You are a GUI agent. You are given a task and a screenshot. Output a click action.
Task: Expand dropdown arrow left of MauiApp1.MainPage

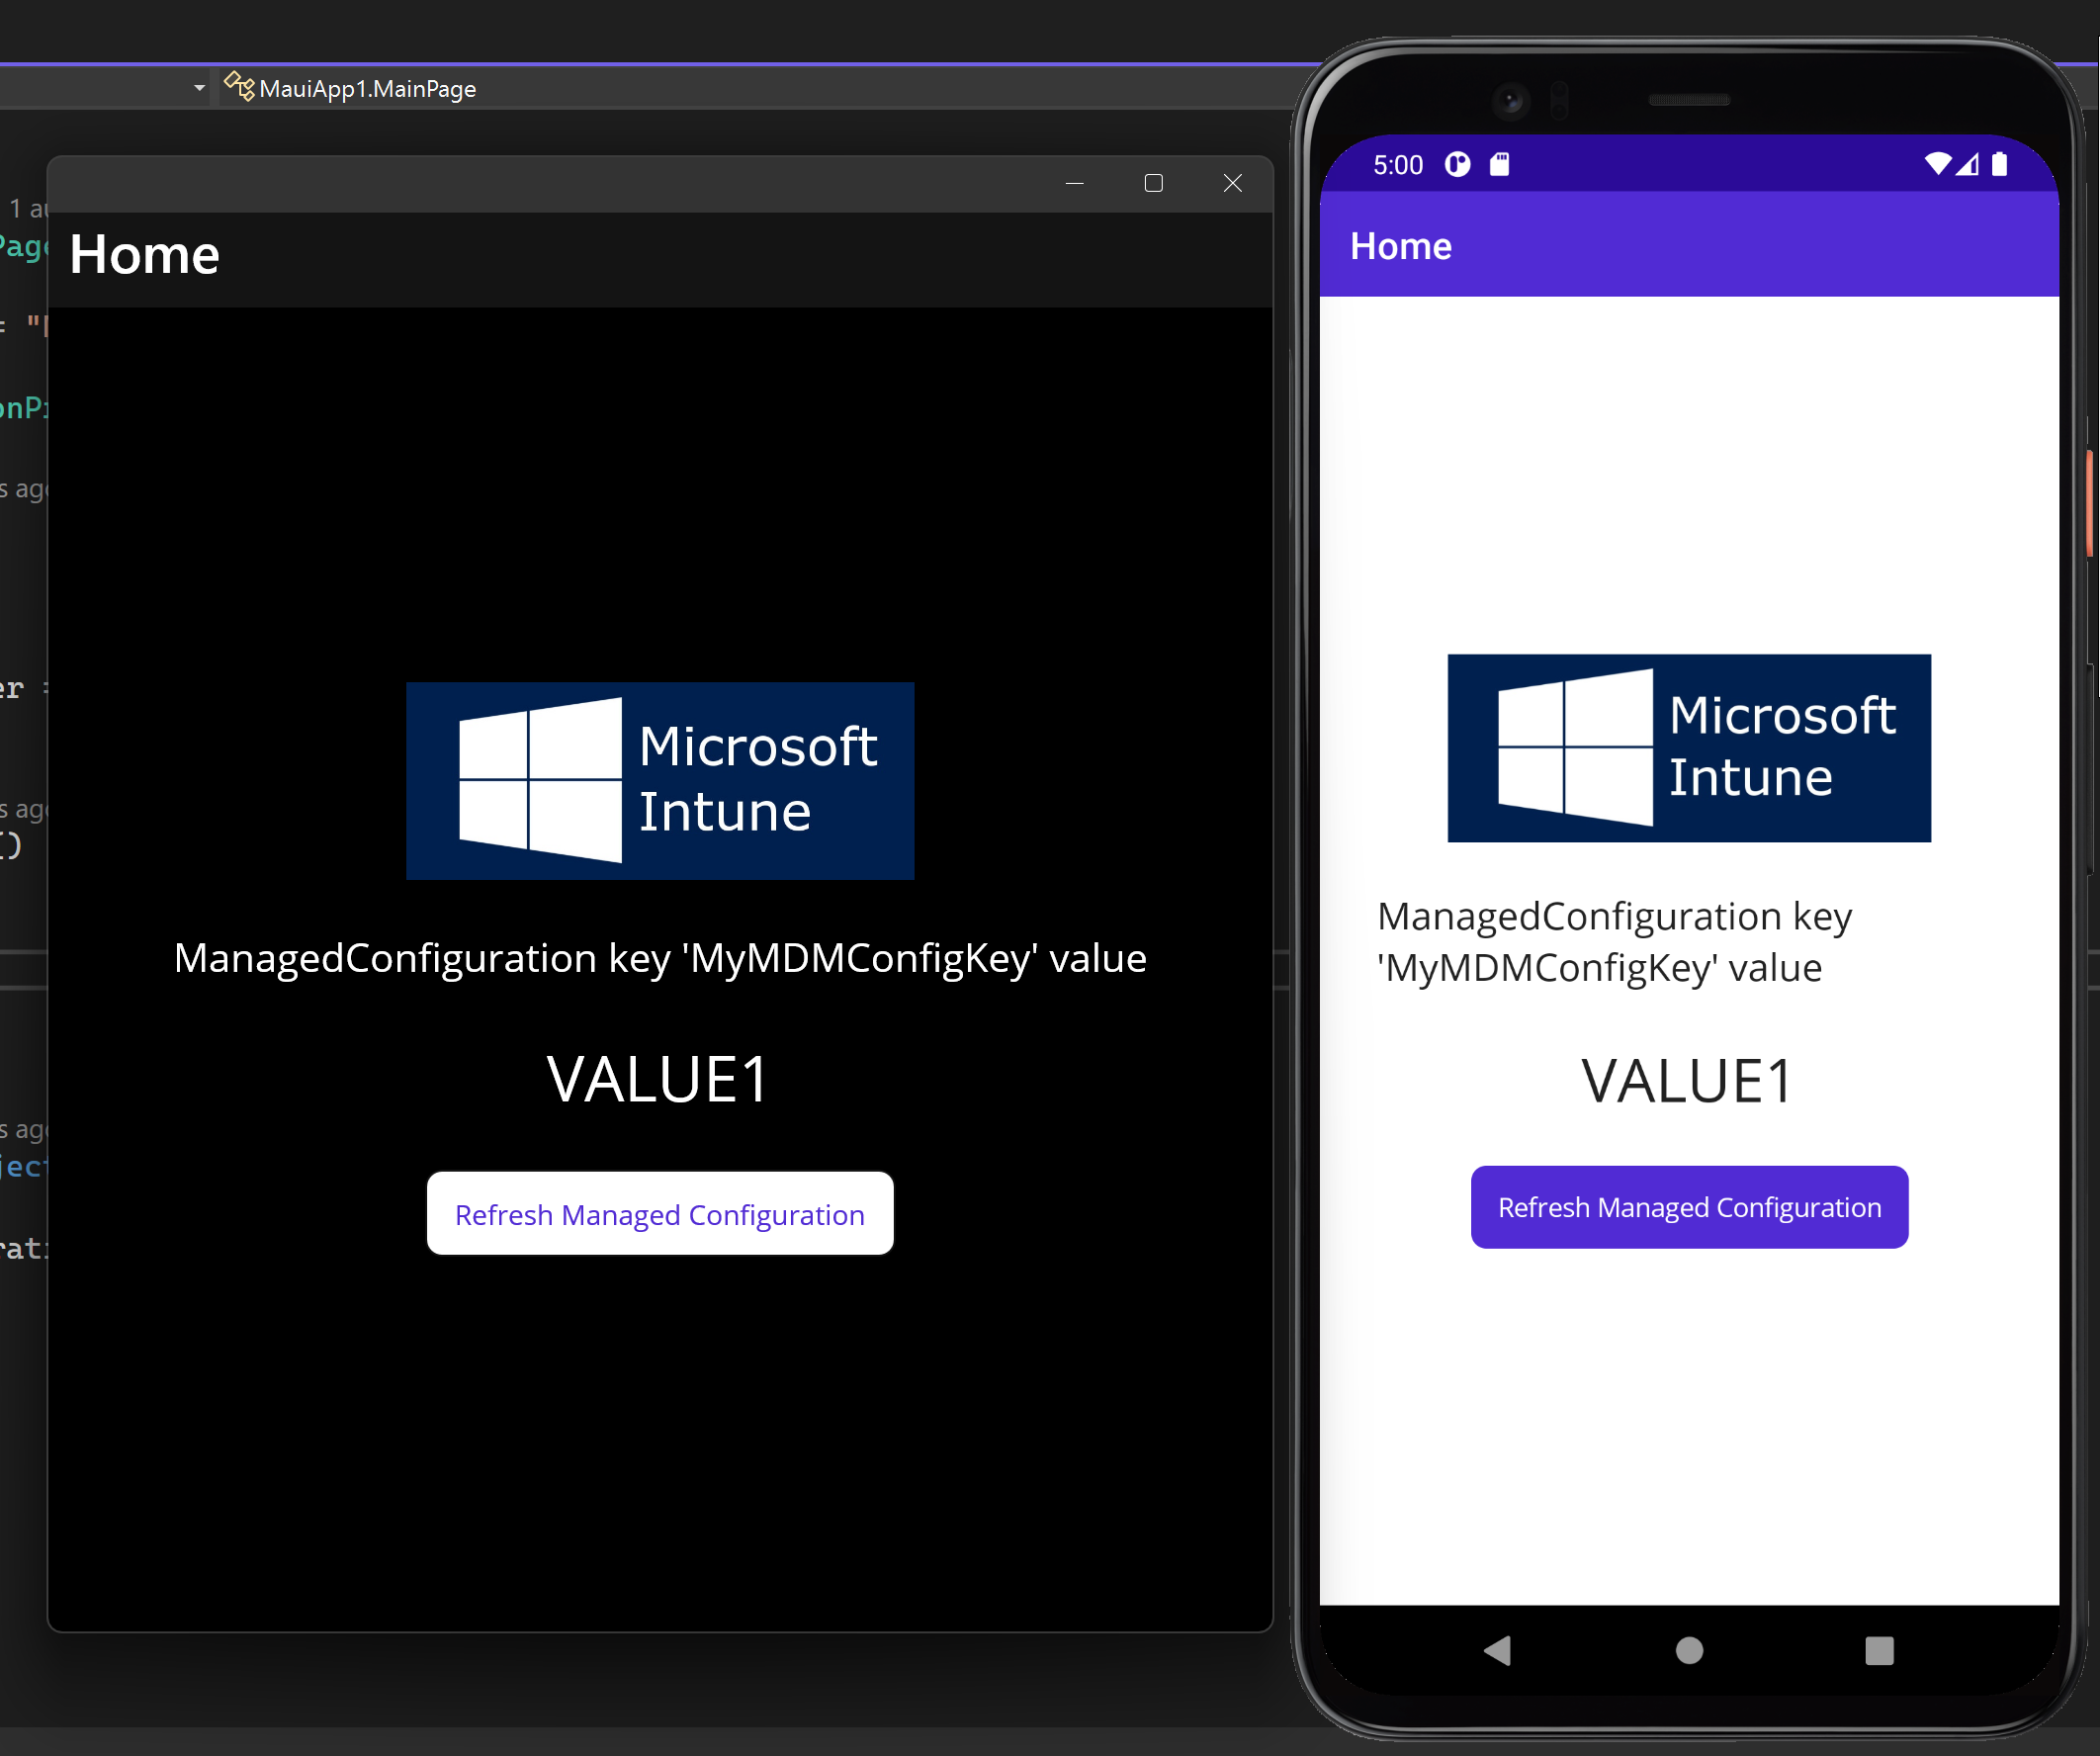pyautogui.click(x=199, y=88)
